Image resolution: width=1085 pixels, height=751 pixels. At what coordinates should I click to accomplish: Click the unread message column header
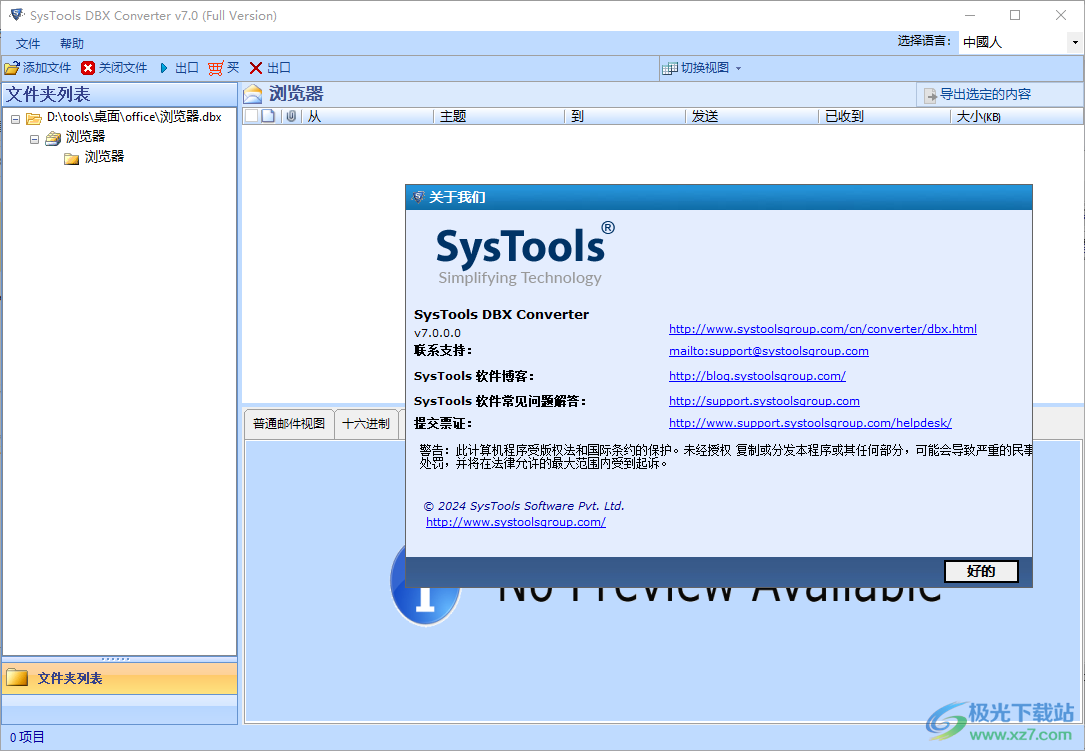(x=268, y=115)
